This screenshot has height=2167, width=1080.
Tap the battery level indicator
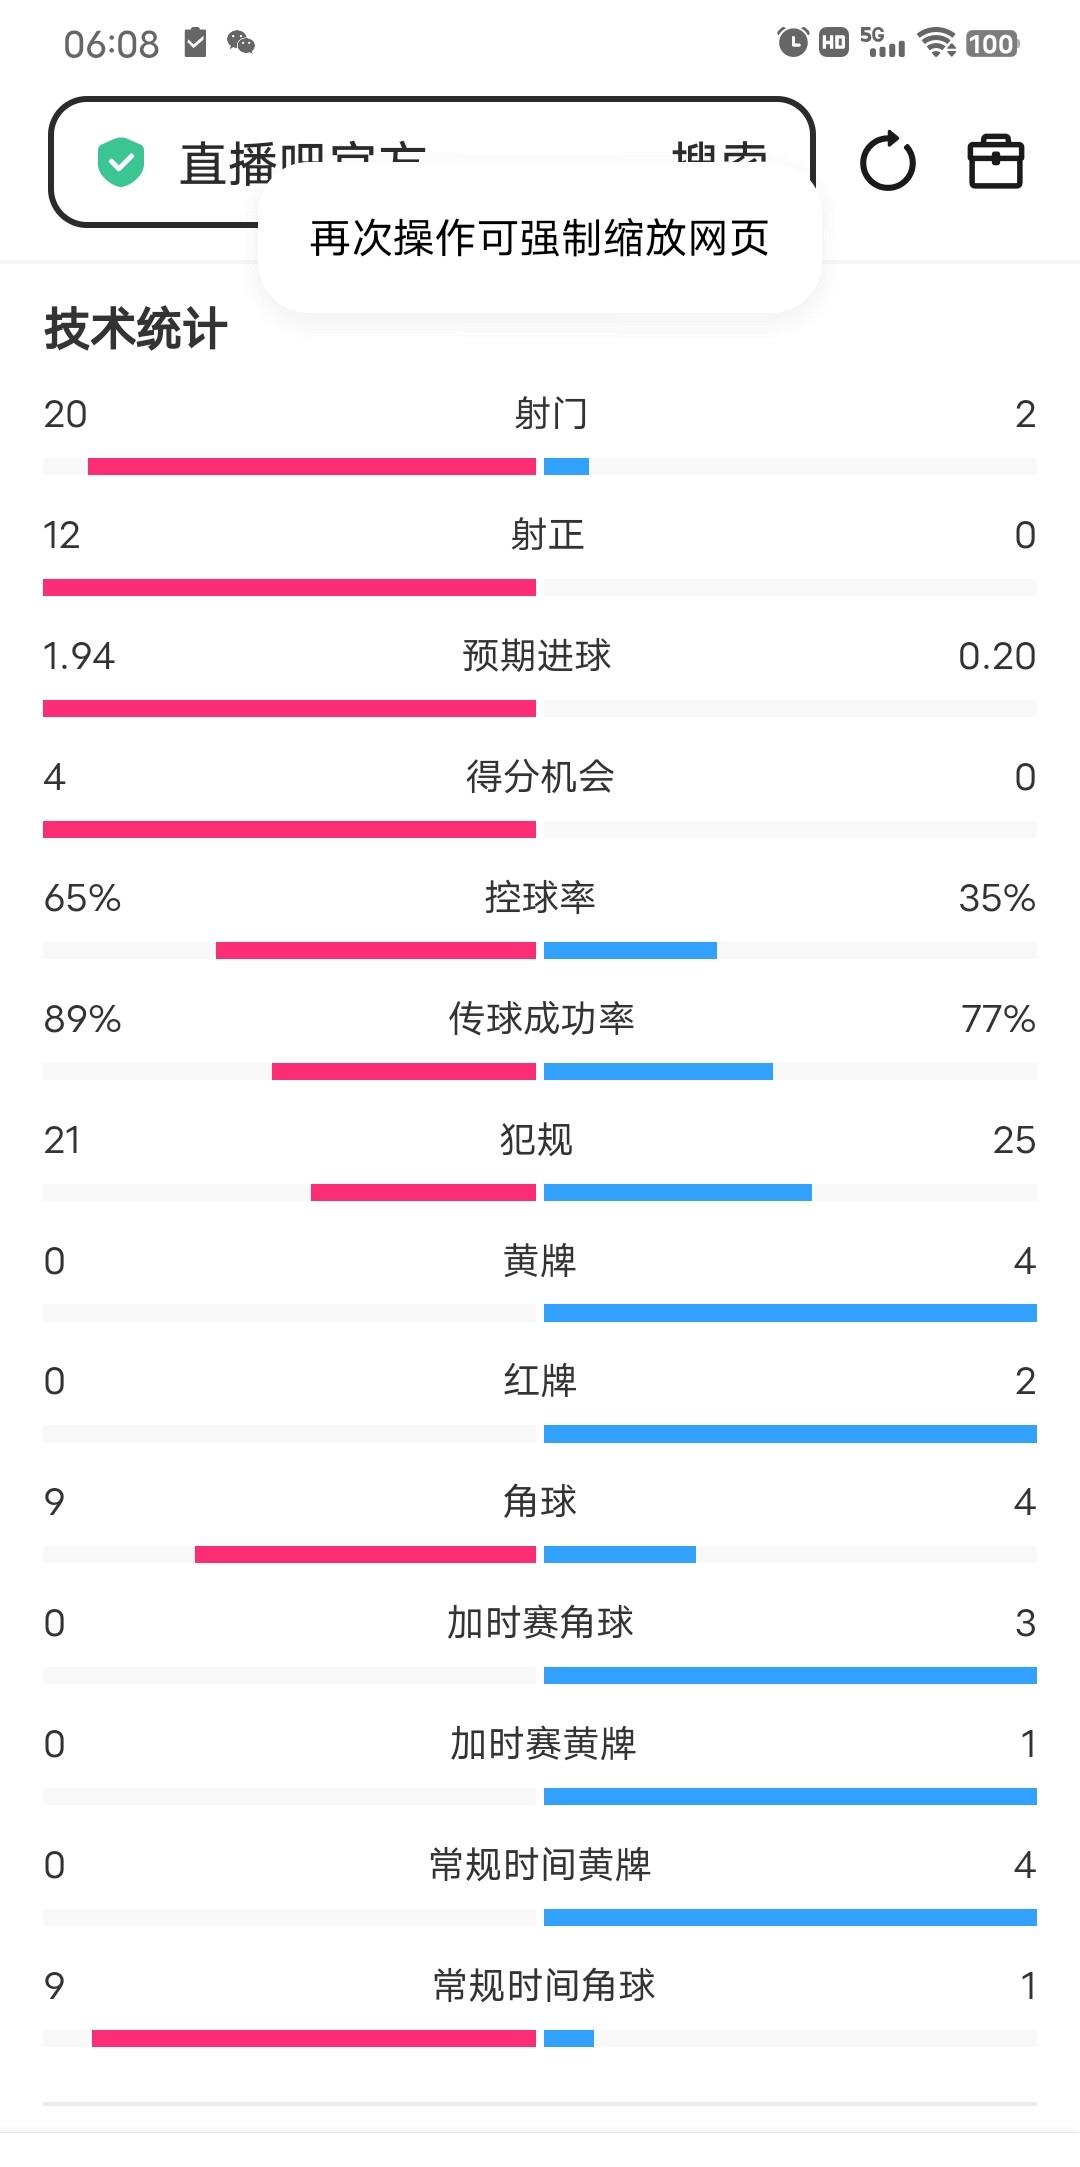(x=992, y=43)
